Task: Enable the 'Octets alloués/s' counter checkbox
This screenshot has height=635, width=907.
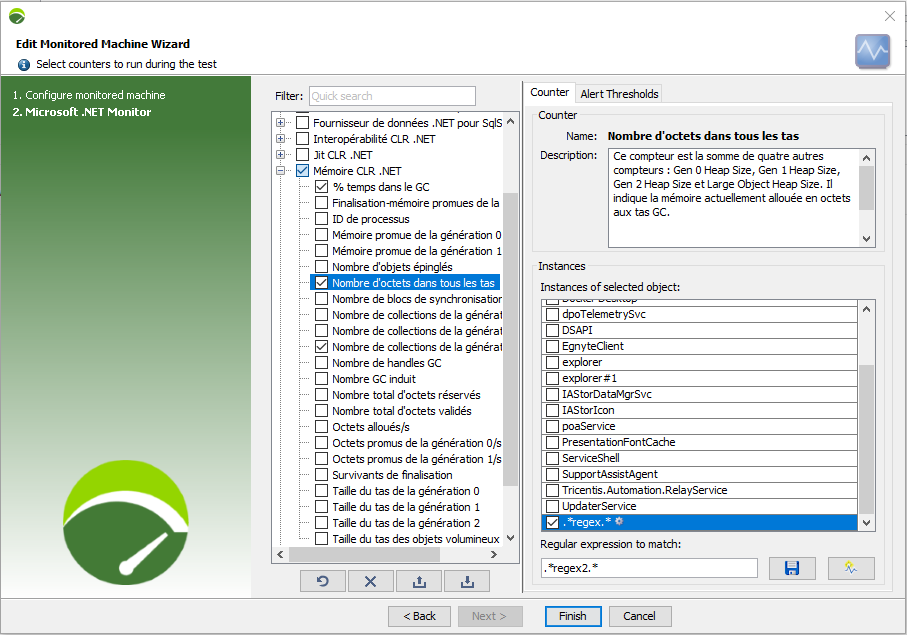Action: tap(322, 427)
